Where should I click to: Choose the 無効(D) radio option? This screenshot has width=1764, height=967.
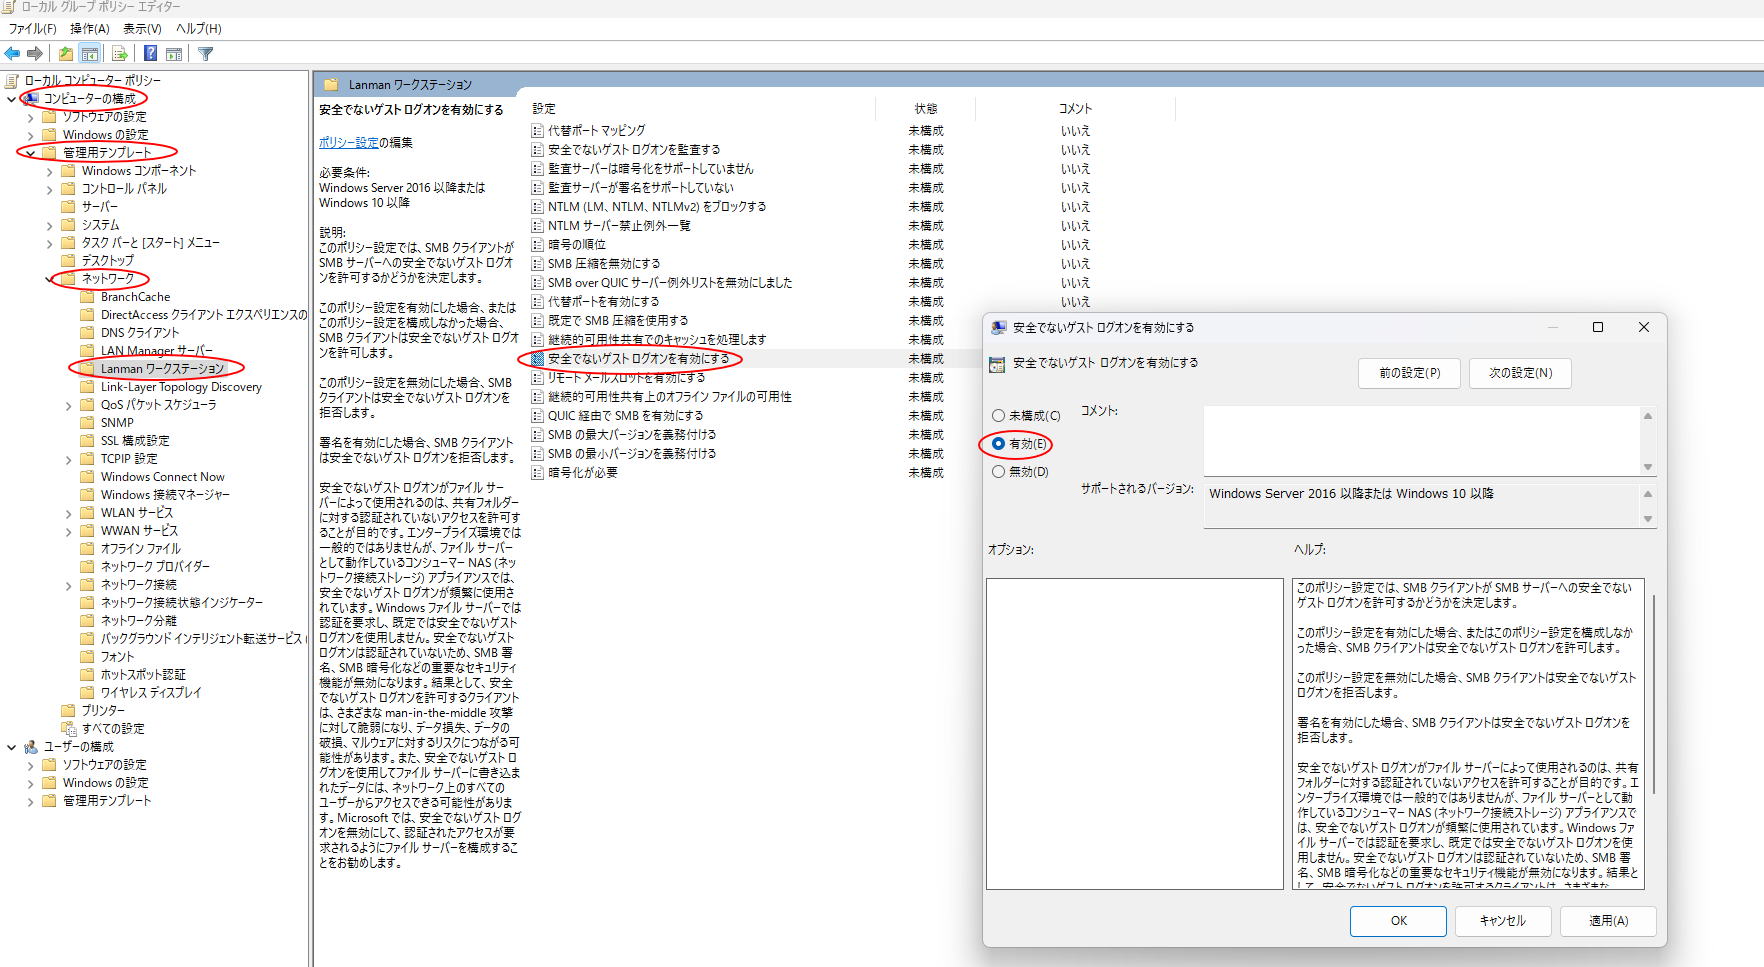pyautogui.click(x=998, y=472)
